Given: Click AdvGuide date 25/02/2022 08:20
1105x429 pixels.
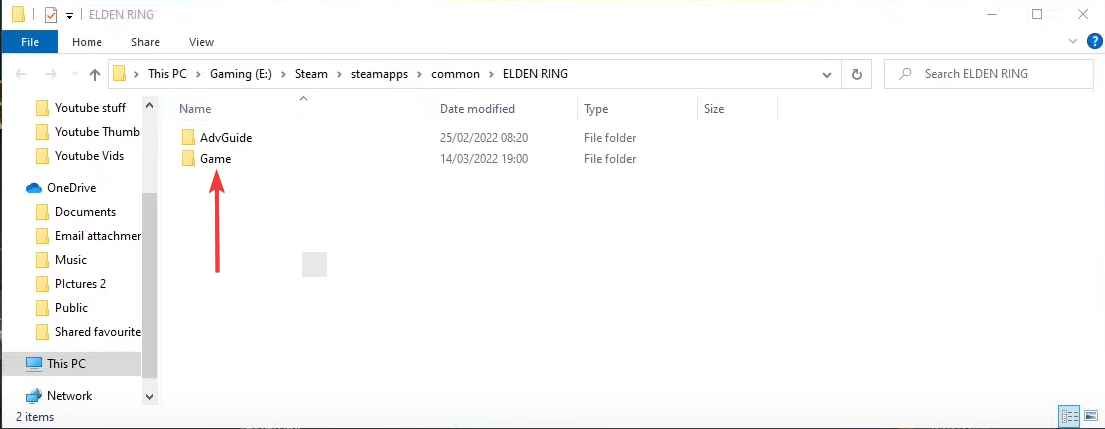Looking at the screenshot, I should click(x=483, y=138).
